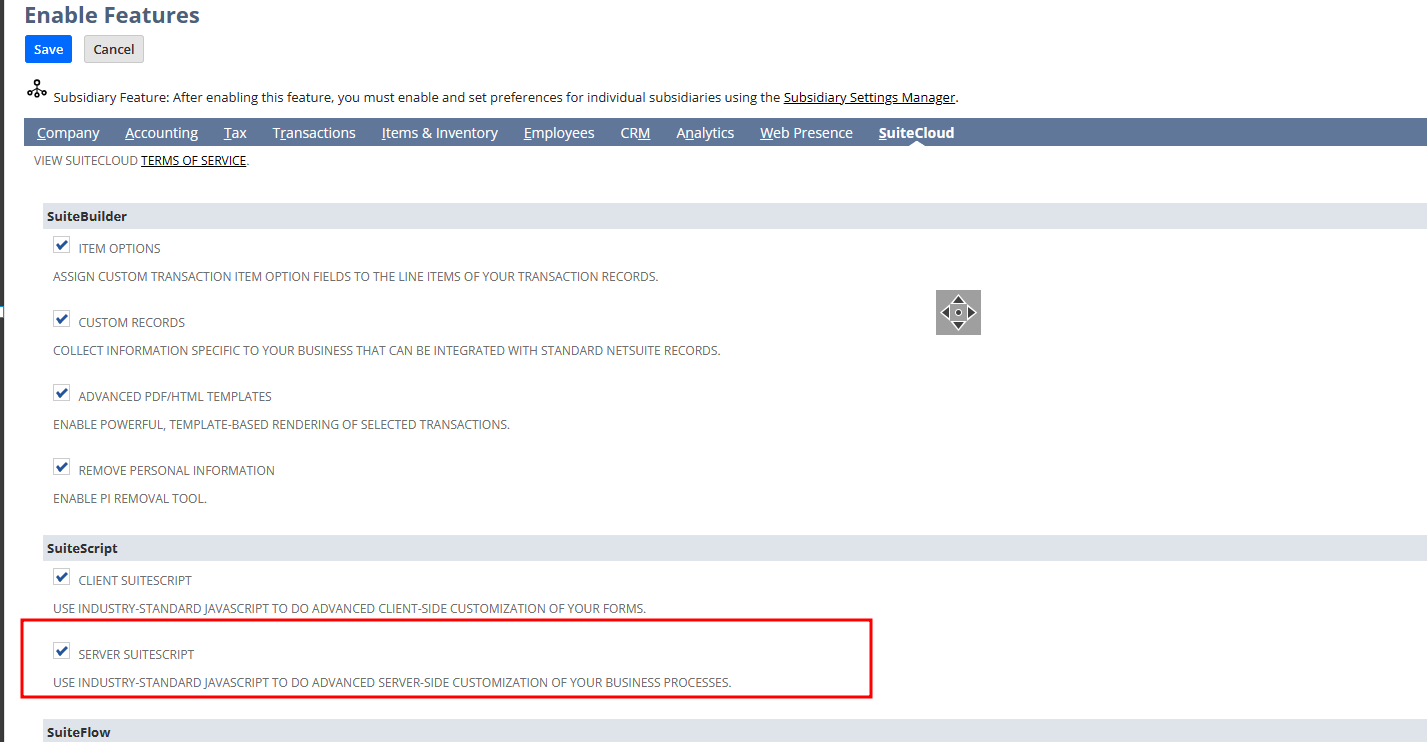This screenshot has height=742, width=1427.
Task: Click the blue Save button
Action: (48, 49)
